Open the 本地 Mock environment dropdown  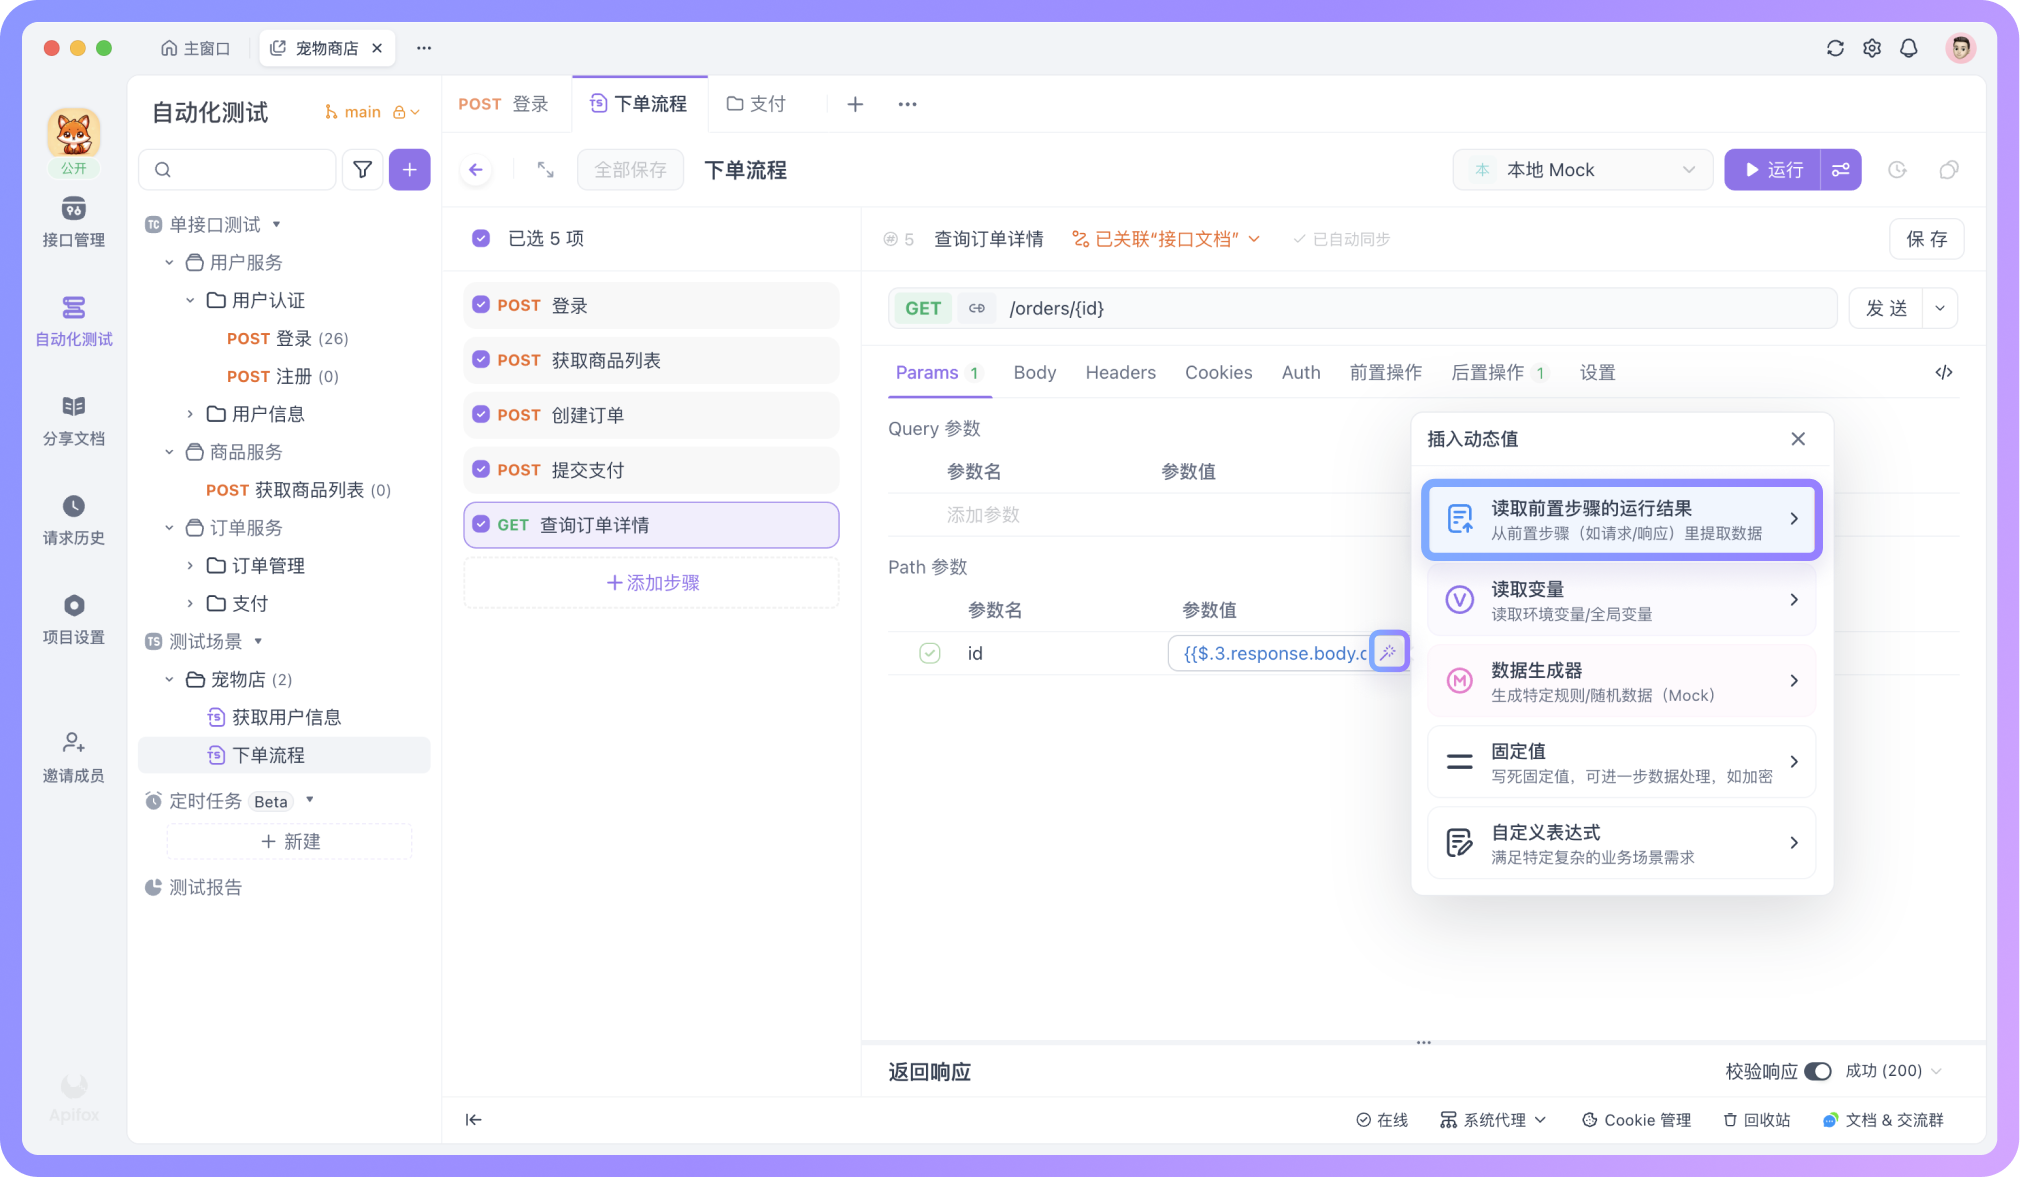(1582, 169)
